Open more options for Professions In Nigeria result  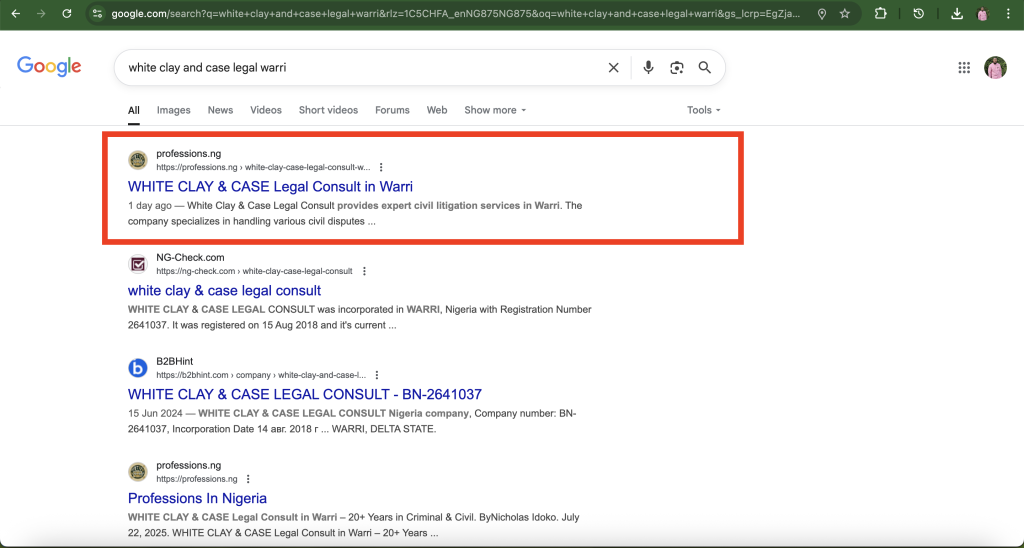click(x=248, y=479)
